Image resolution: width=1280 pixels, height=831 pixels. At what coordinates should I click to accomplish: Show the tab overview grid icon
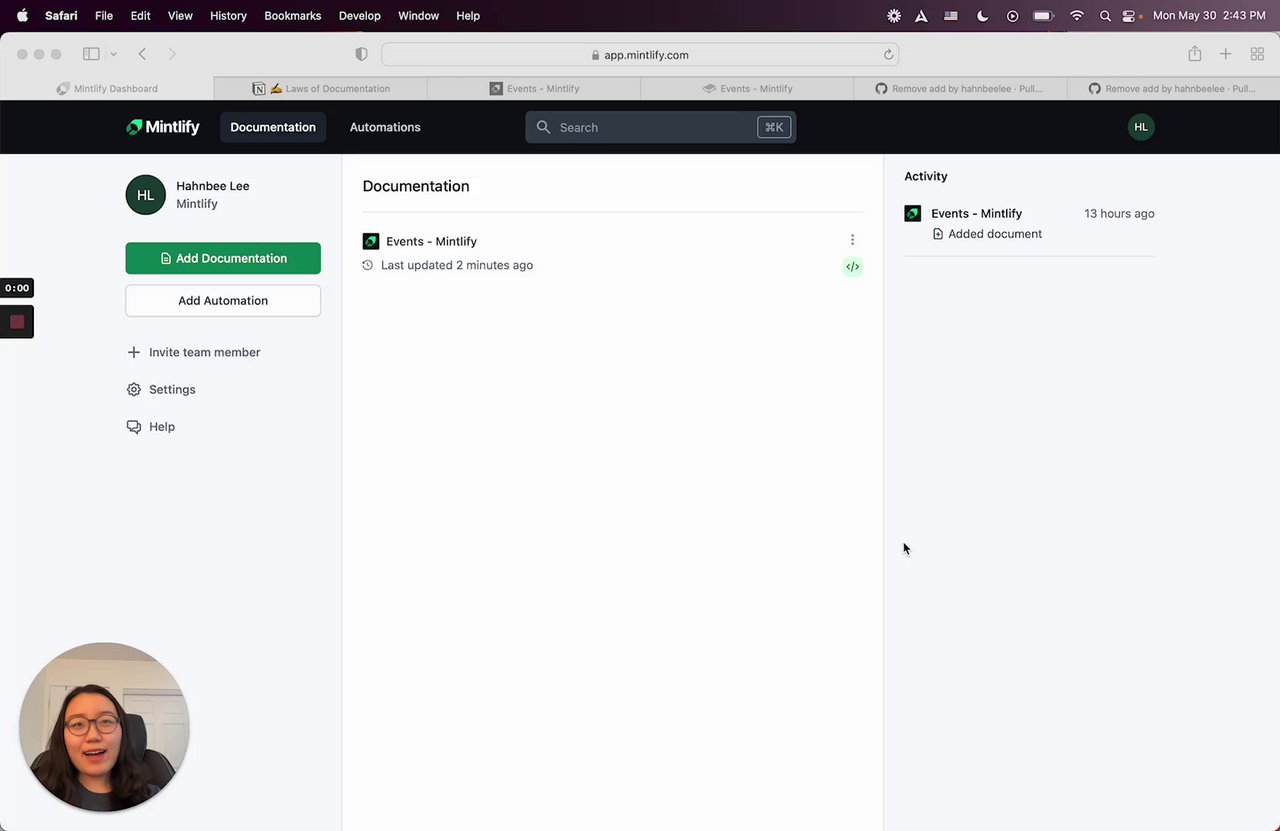[x=1257, y=54]
